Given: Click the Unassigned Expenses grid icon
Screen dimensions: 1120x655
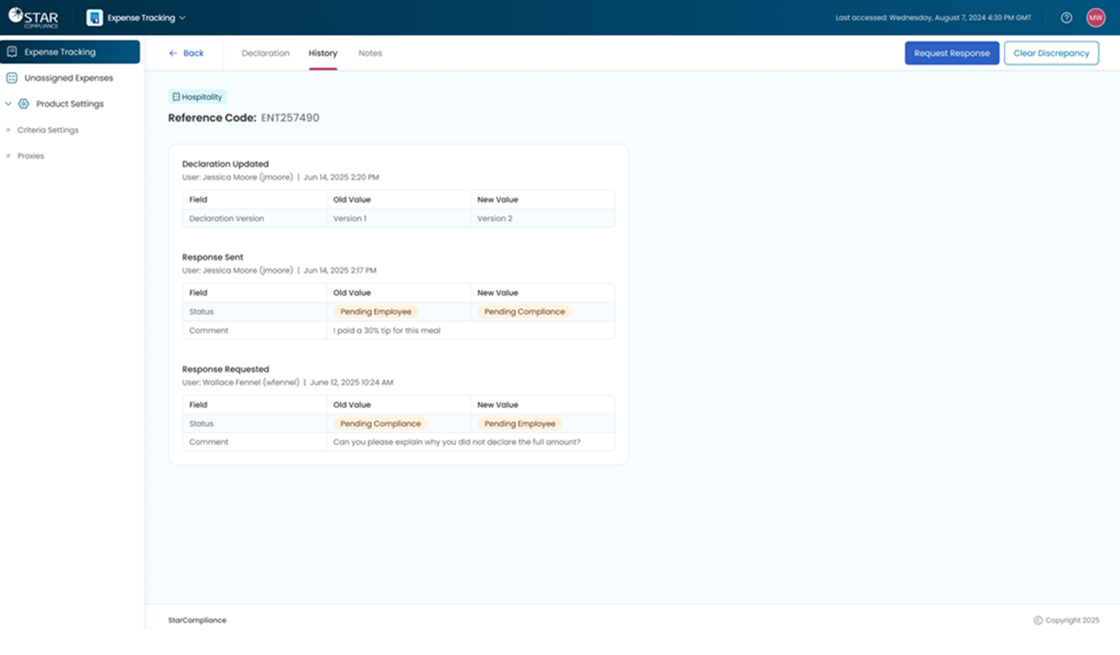Looking at the screenshot, I should (13, 77).
